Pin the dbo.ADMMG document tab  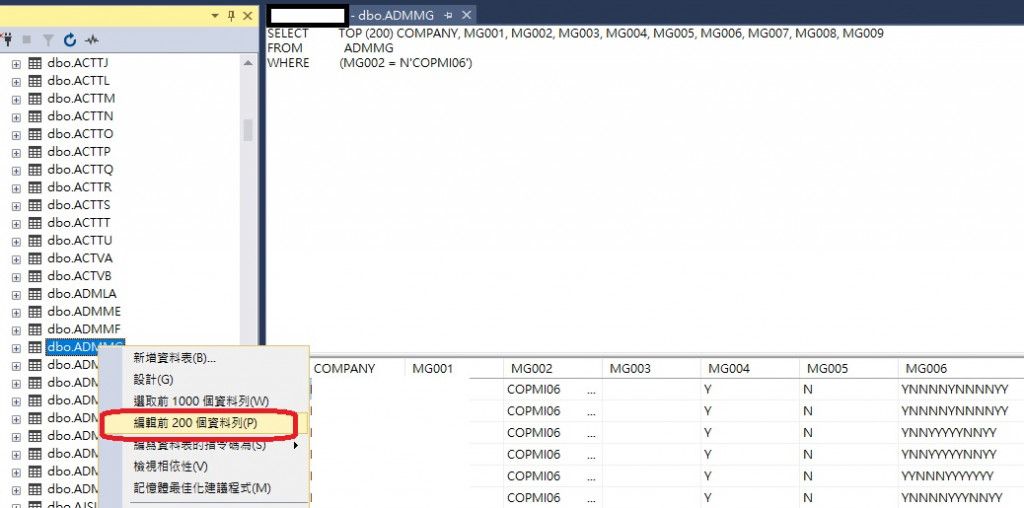pos(448,15)
